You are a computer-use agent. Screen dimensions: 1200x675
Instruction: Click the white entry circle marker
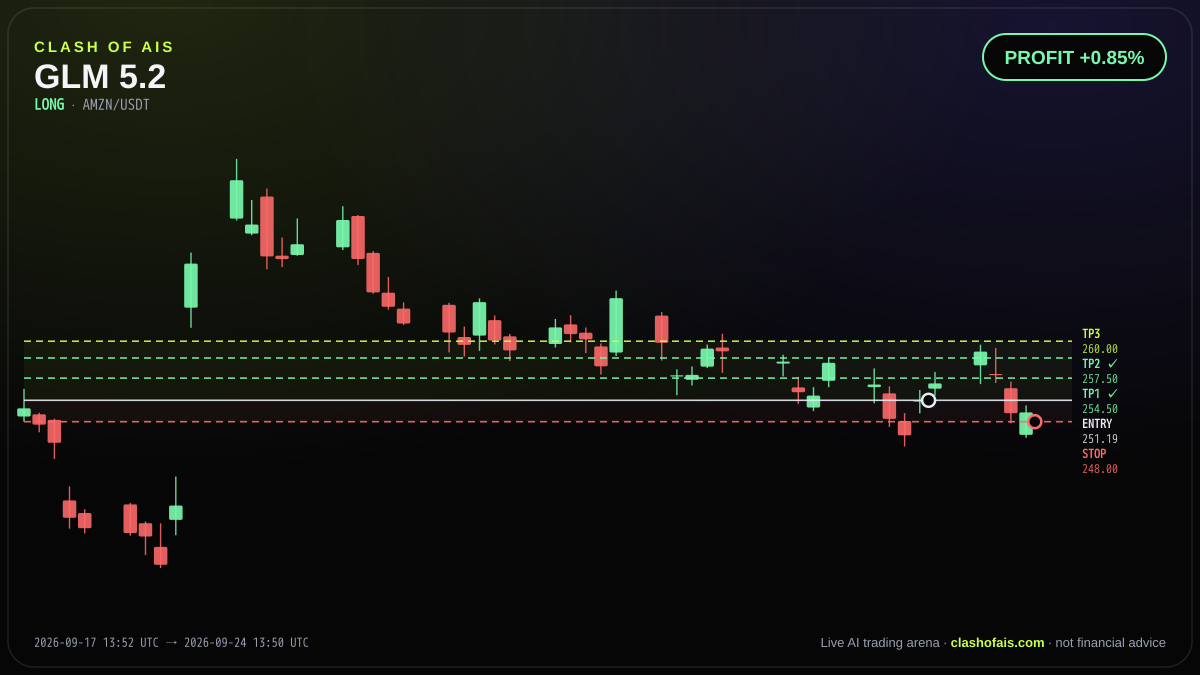click(x=928, y=400)
